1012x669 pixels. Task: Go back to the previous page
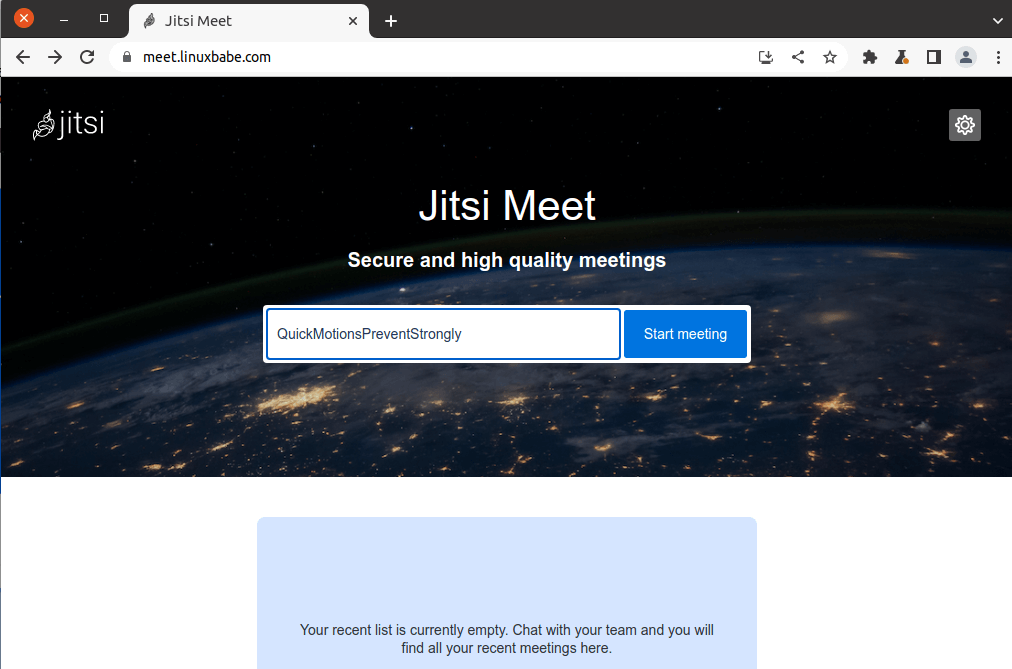tap(23, 57)
